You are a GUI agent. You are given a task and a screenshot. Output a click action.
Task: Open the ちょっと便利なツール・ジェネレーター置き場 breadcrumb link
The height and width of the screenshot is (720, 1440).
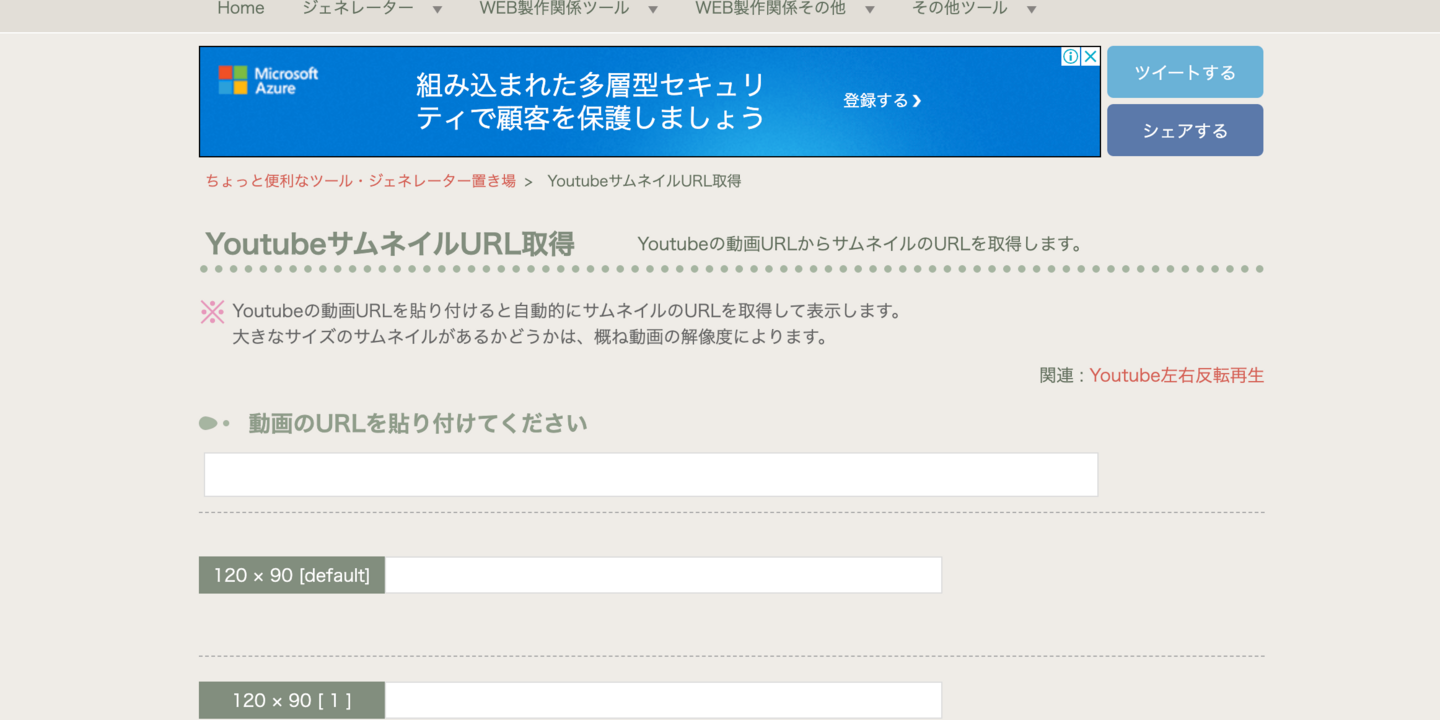(361, 181)
